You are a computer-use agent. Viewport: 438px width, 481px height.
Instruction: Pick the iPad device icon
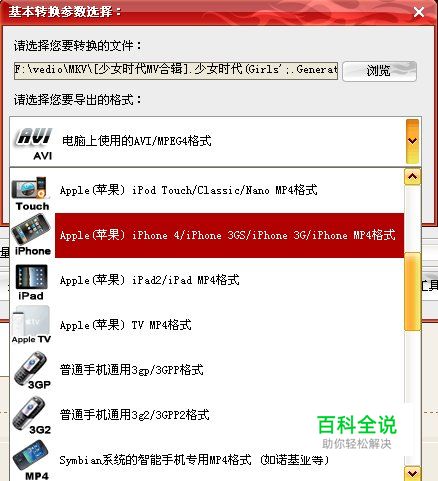point(31,282)
